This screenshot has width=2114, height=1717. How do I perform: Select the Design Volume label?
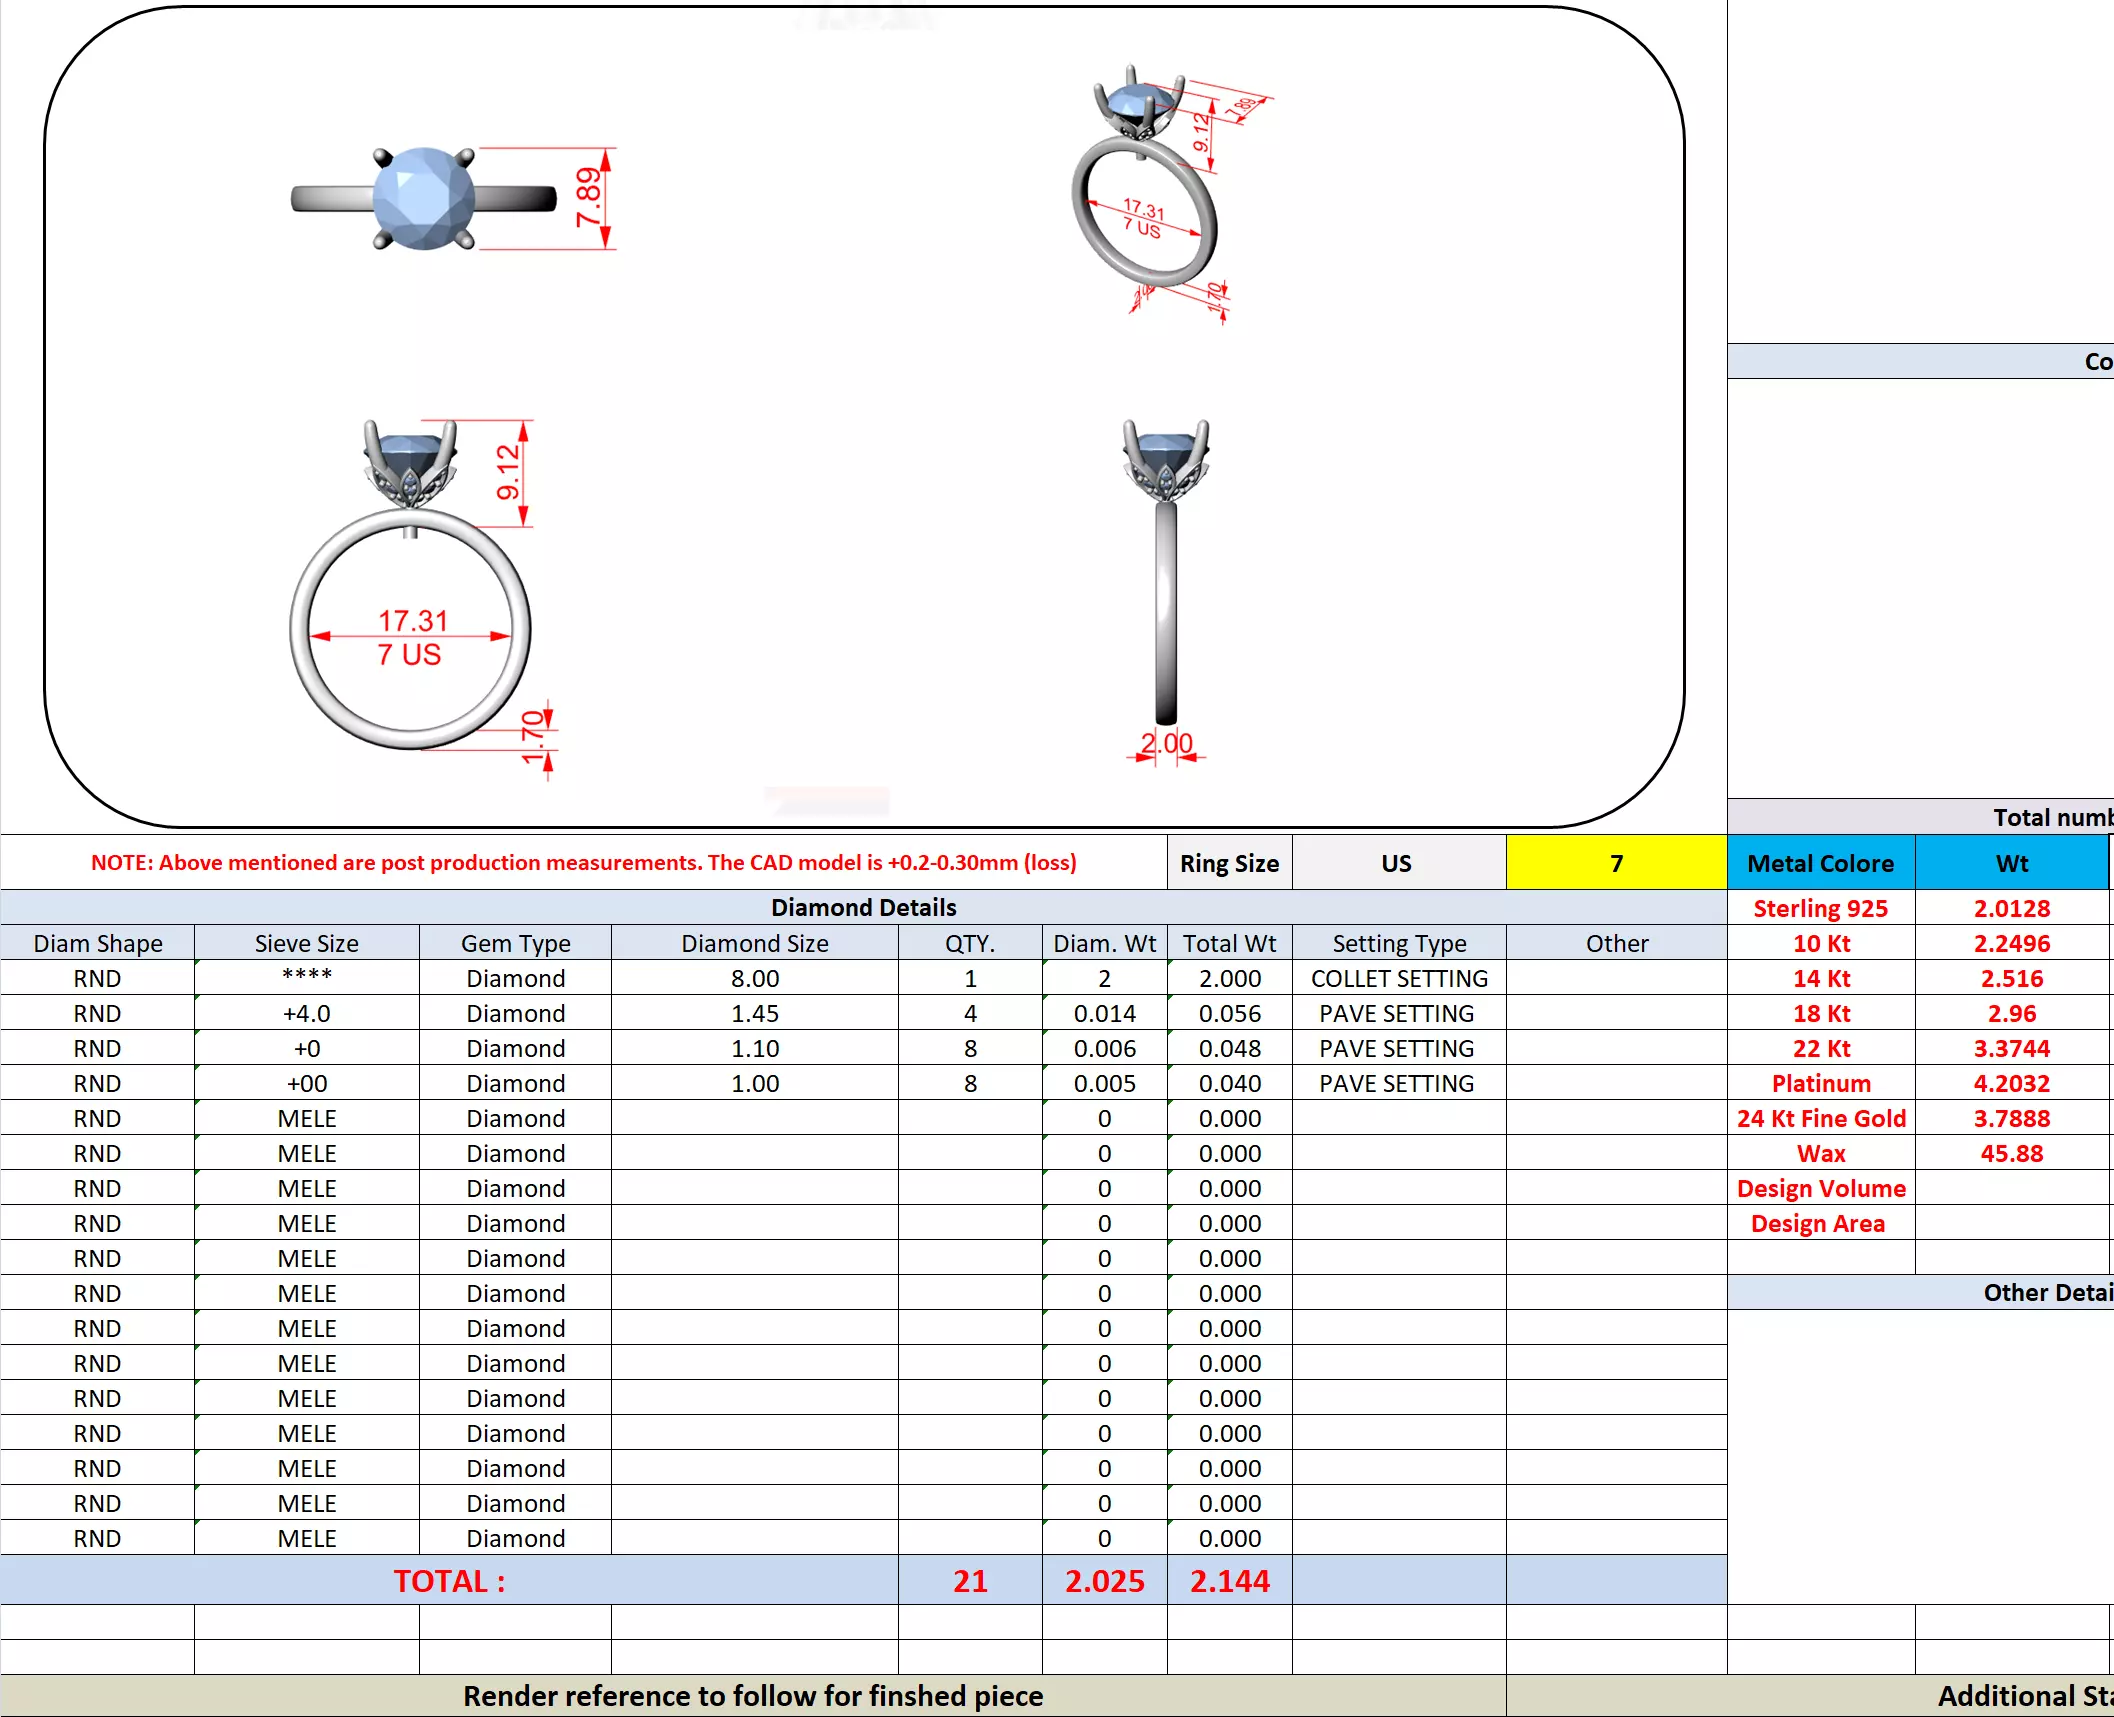point(1820,1189)
